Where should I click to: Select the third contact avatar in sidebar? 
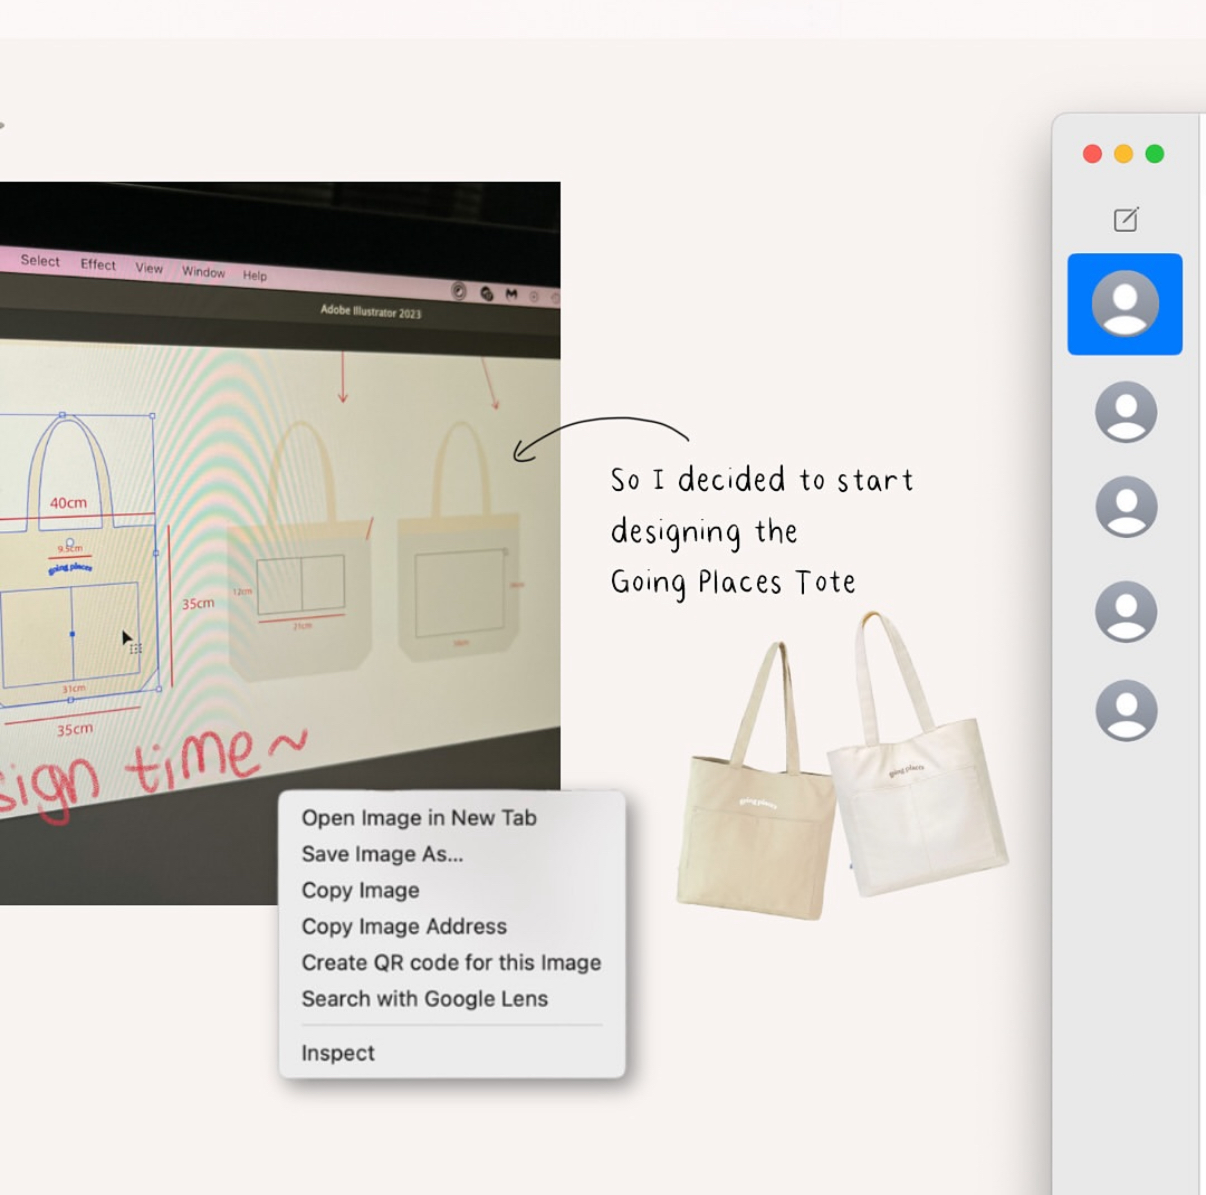pyautogui.click(x=1125, y=507)
